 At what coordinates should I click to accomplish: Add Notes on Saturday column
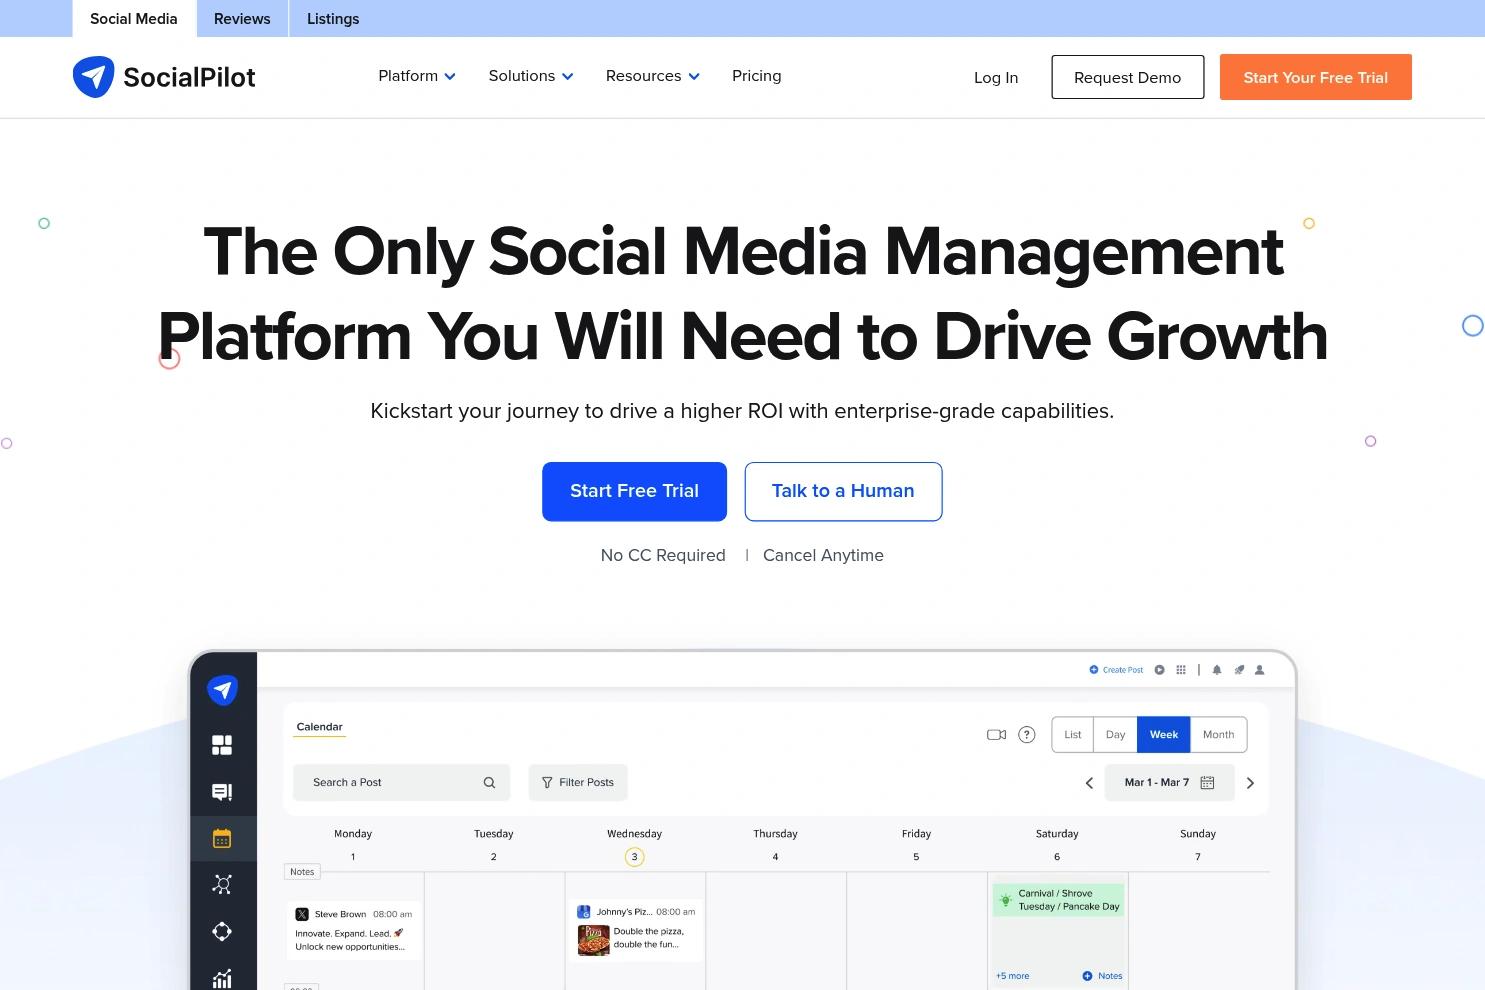(x=1102, y=976)
